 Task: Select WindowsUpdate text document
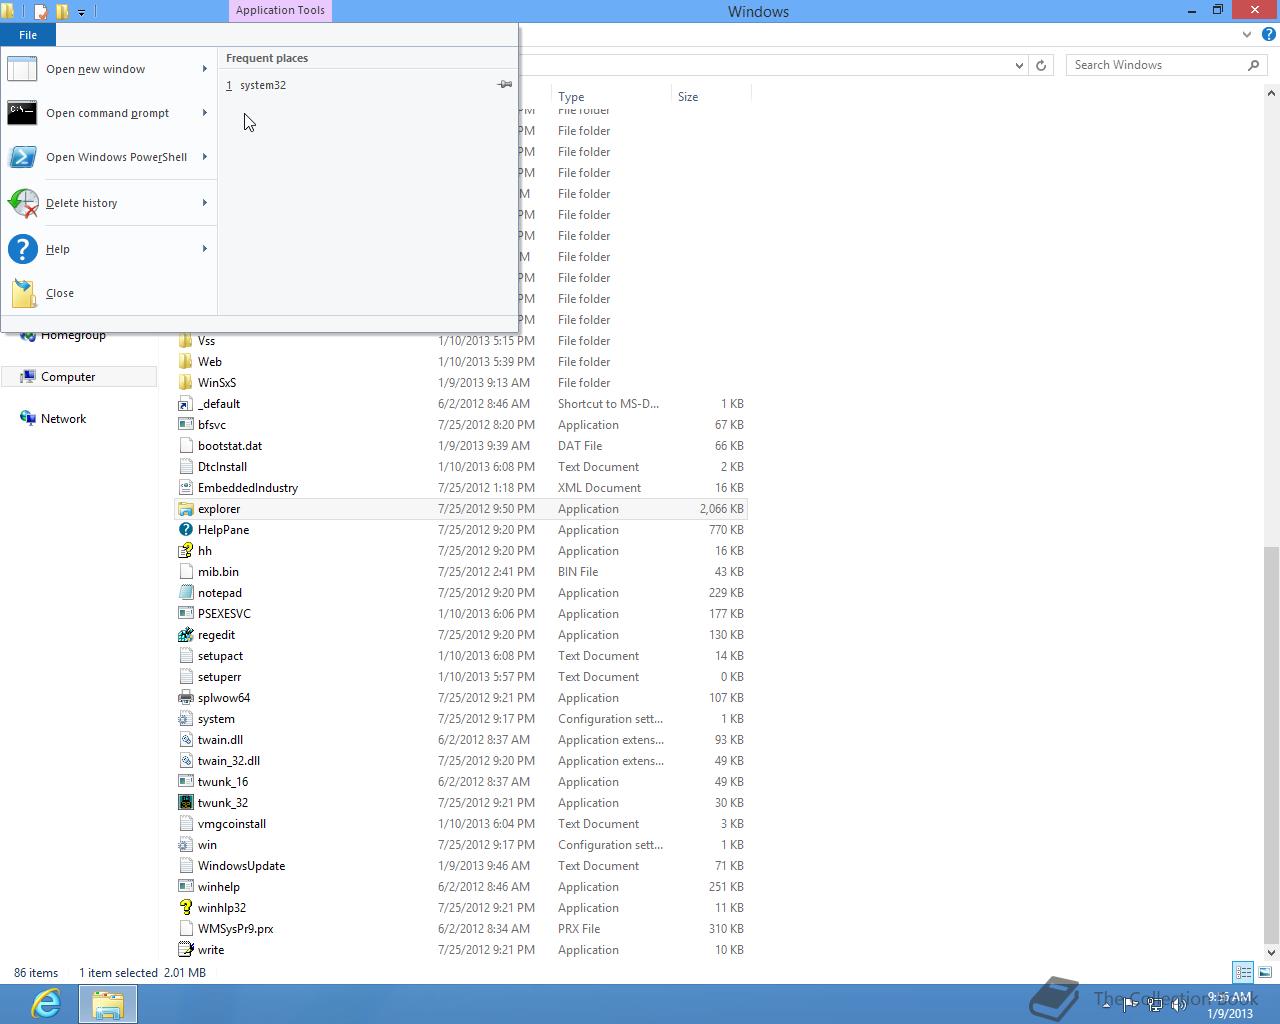coord(461,866)
